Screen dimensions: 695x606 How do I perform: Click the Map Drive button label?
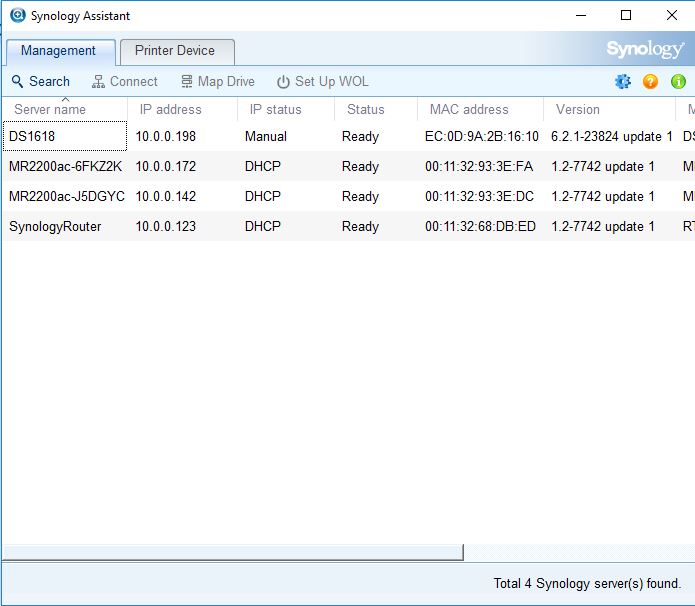[226, 82]
